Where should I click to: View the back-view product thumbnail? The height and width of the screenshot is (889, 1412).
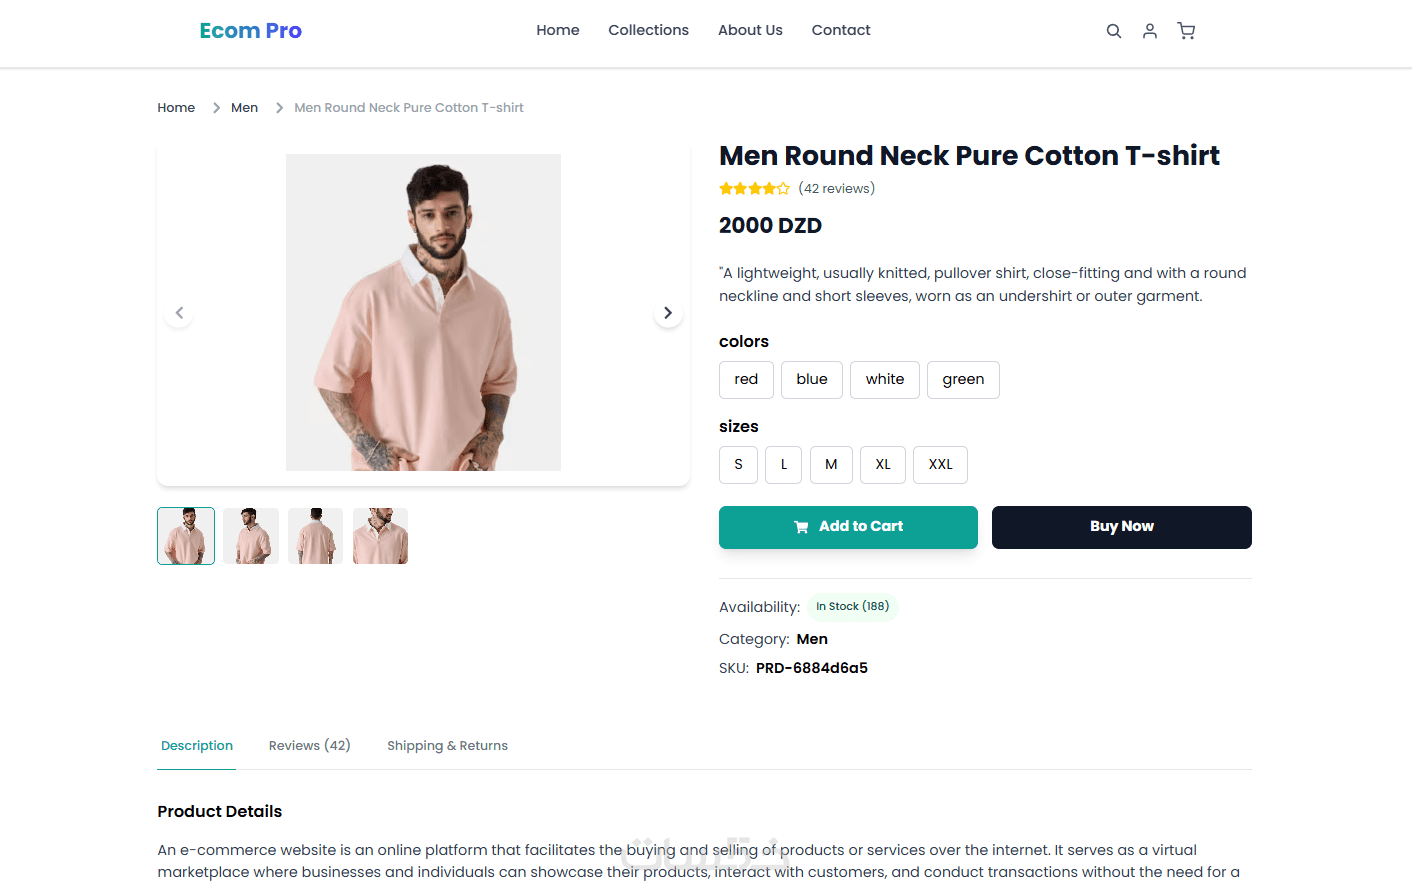click(x=315, y=536)
